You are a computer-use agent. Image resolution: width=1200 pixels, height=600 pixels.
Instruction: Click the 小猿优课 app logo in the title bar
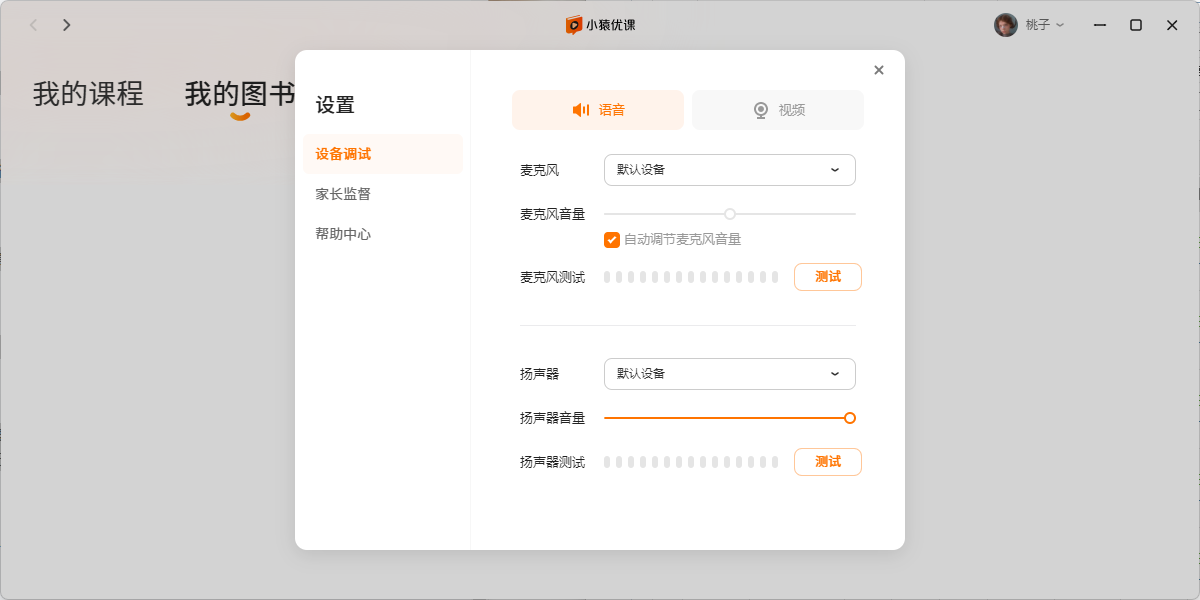pos(574,25)
